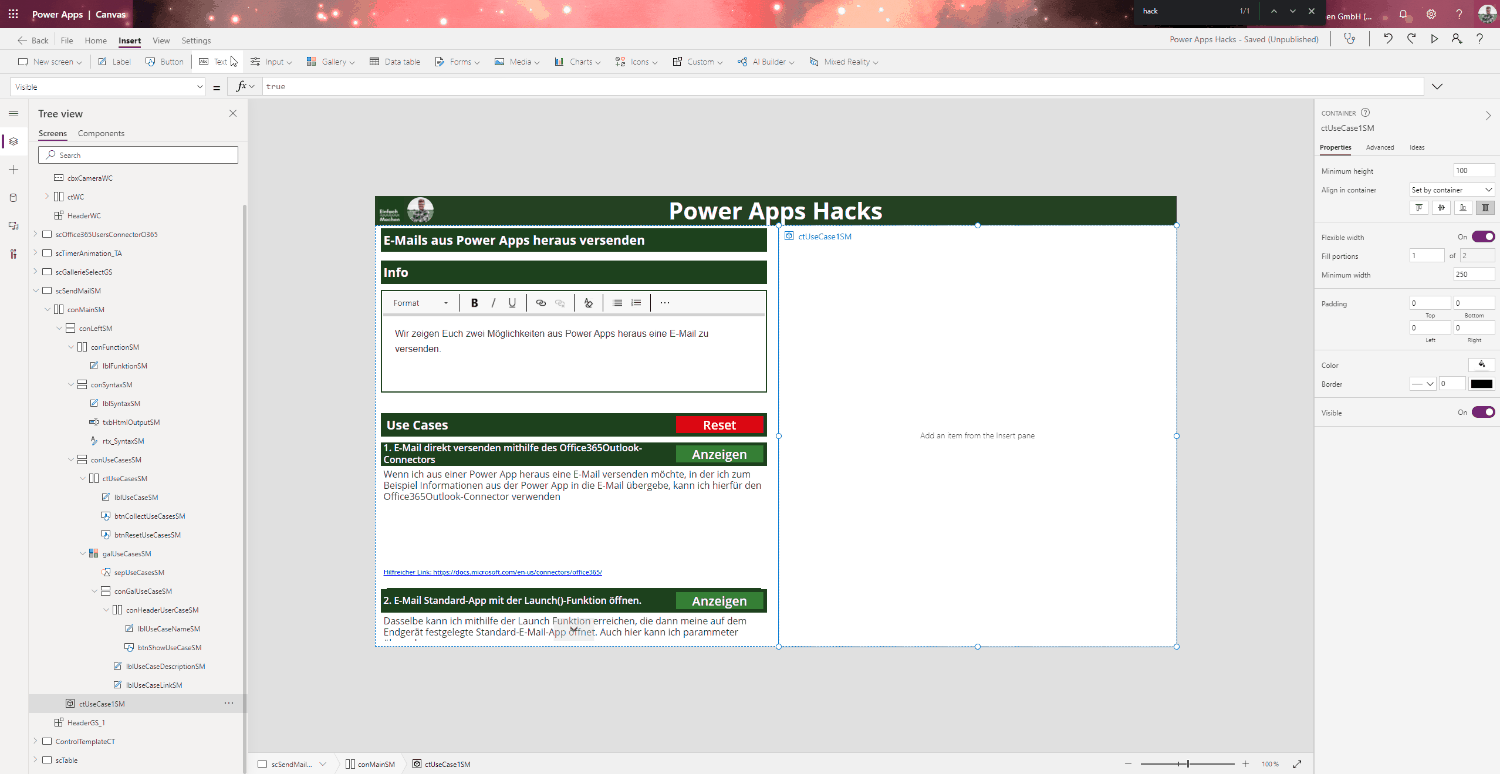
Task: Open the Data cylinder icon in left rail
Action: [x=13, y=198]
